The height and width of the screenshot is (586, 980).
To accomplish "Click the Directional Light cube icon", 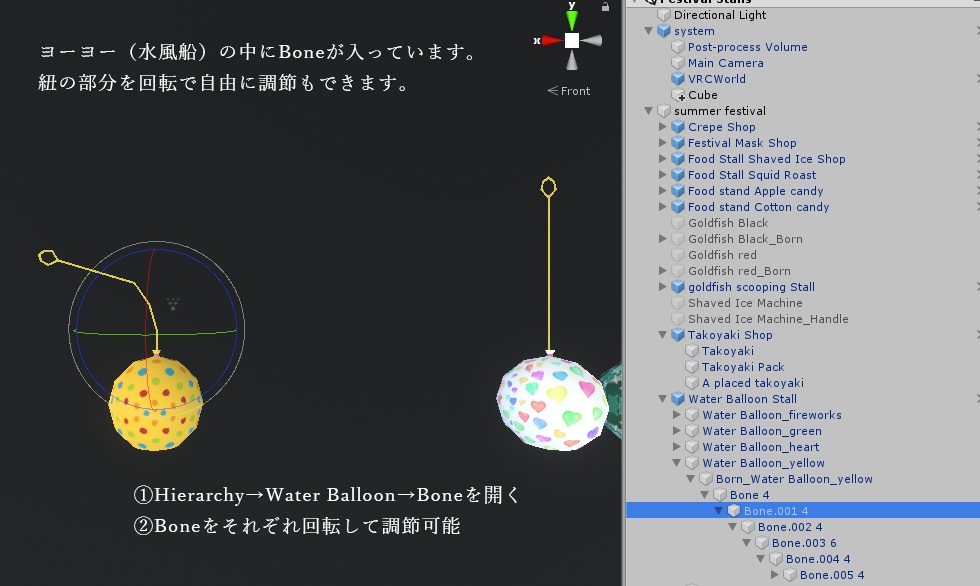I will tap(664, 15).
